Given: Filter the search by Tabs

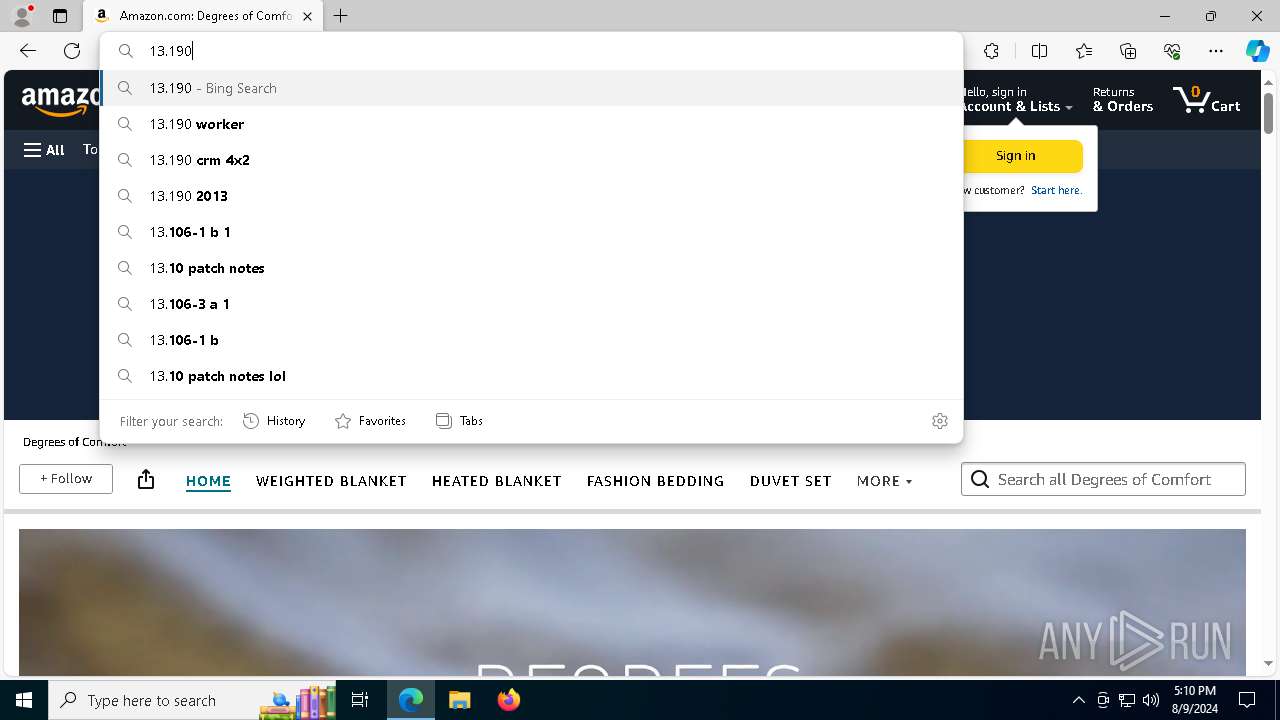Looking at the screenshot, I should pyautogui.click(x=459, y=421).
